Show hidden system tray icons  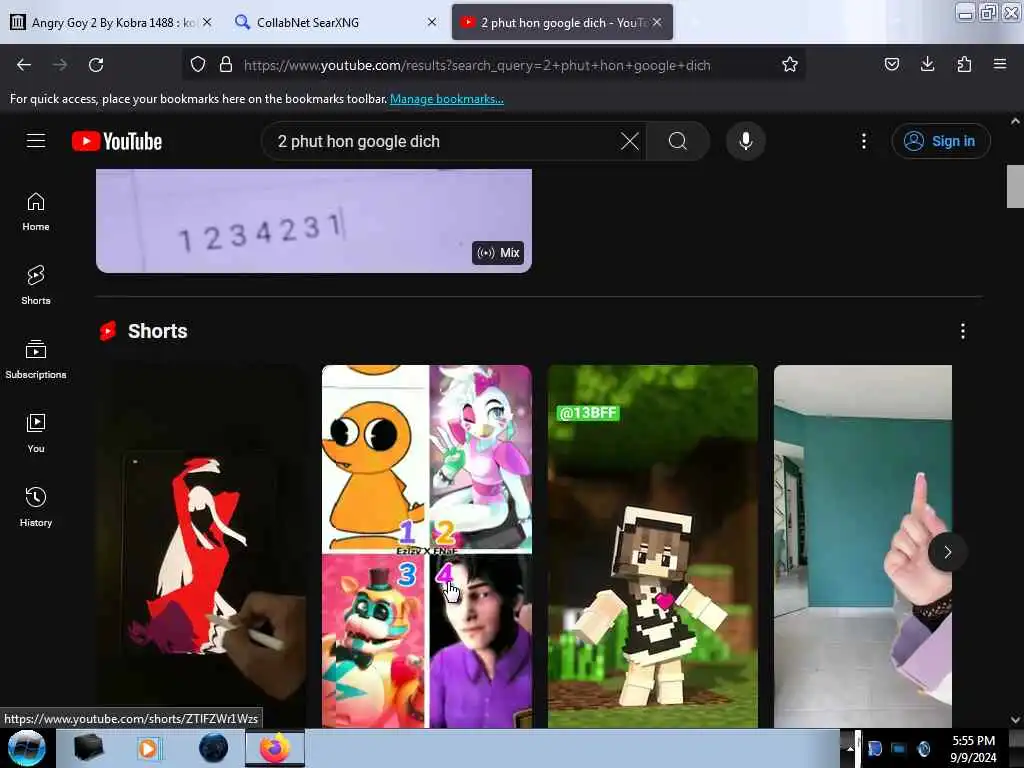(x=850, y=748)
